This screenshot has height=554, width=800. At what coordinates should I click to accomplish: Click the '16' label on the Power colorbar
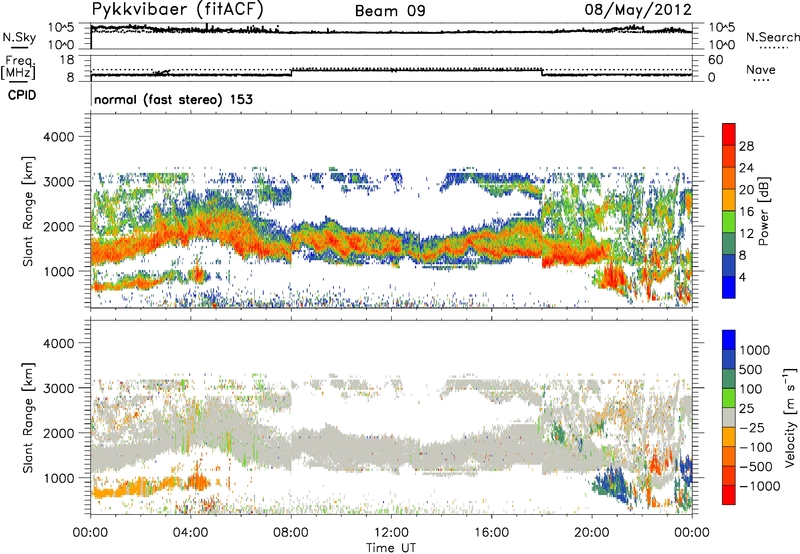tap(746, 212)
